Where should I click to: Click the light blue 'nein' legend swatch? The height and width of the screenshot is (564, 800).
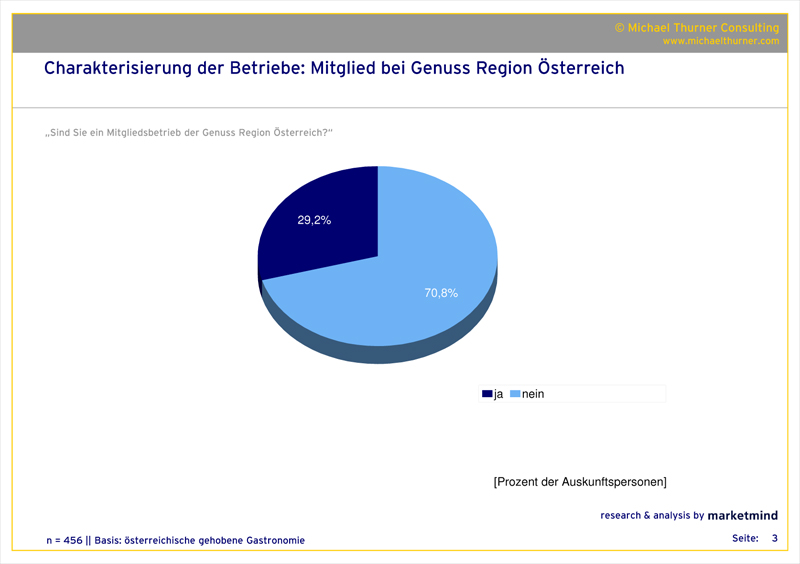(x=516, y=394)
